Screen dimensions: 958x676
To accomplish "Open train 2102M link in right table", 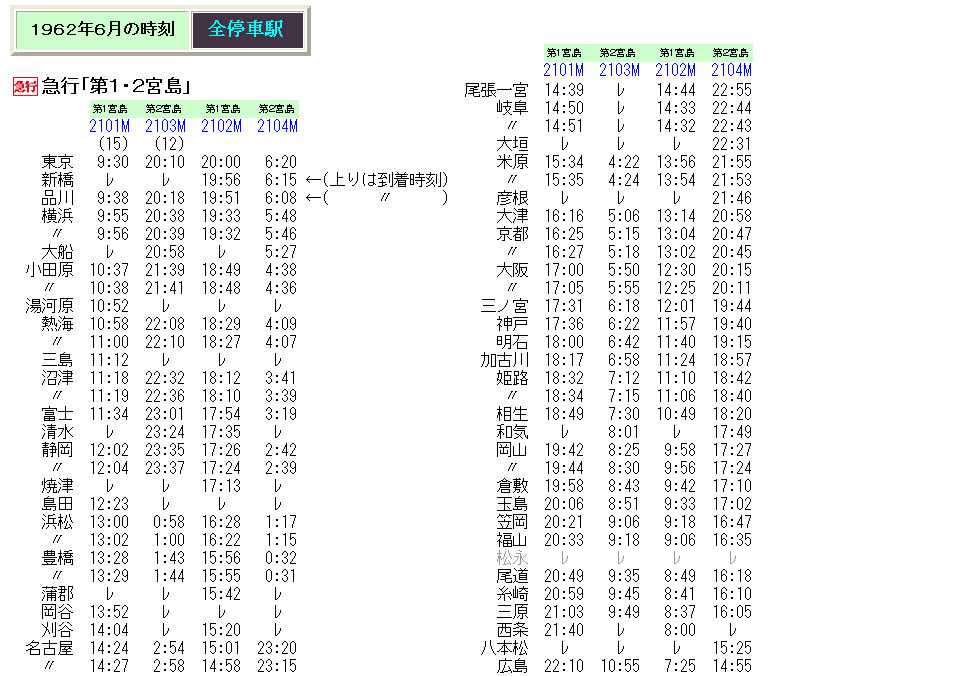I will (675, 70).
